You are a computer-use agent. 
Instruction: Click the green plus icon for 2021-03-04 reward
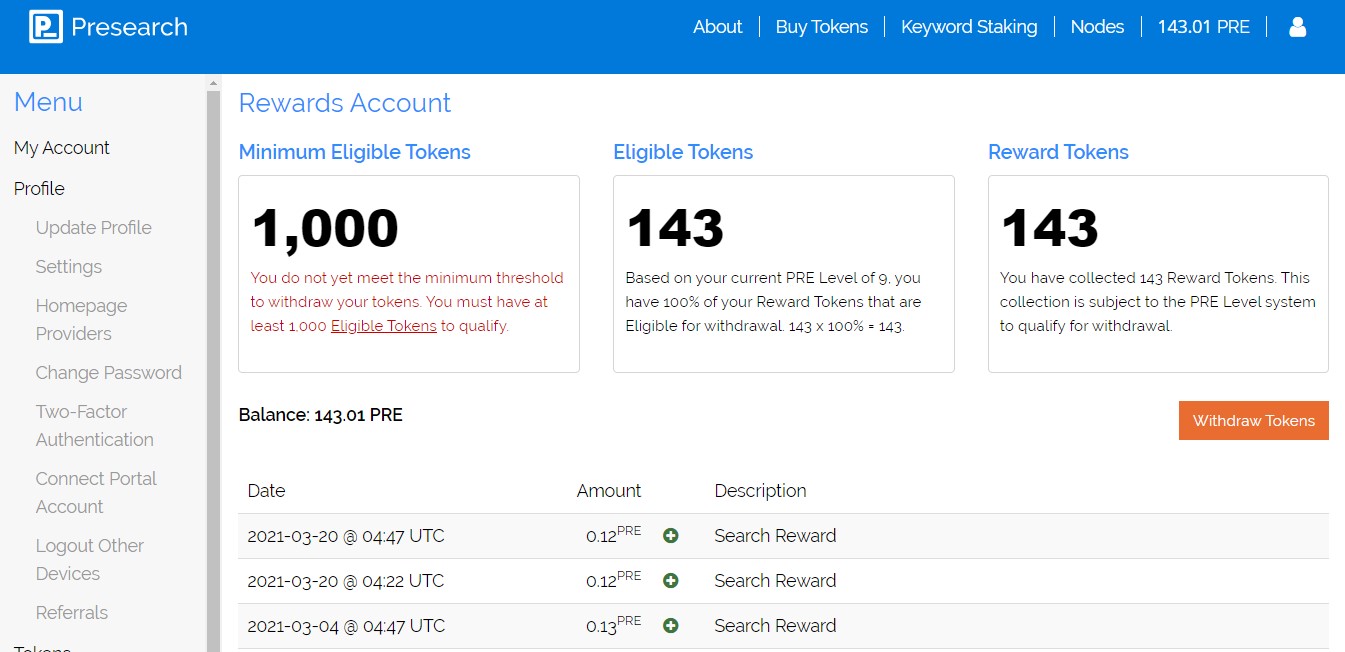(671, 626)
